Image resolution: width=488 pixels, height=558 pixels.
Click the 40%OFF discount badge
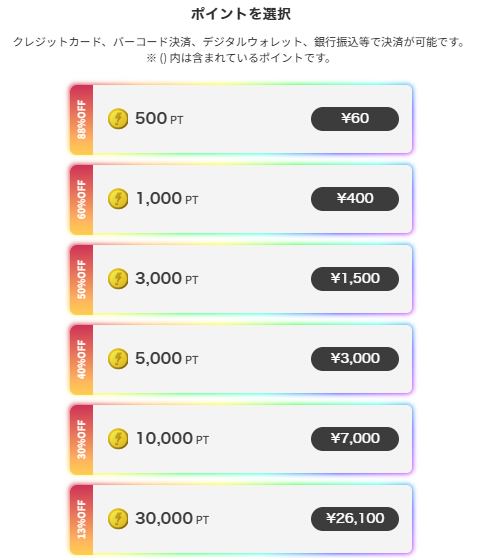pyautogui.click(x=82, y=359)
